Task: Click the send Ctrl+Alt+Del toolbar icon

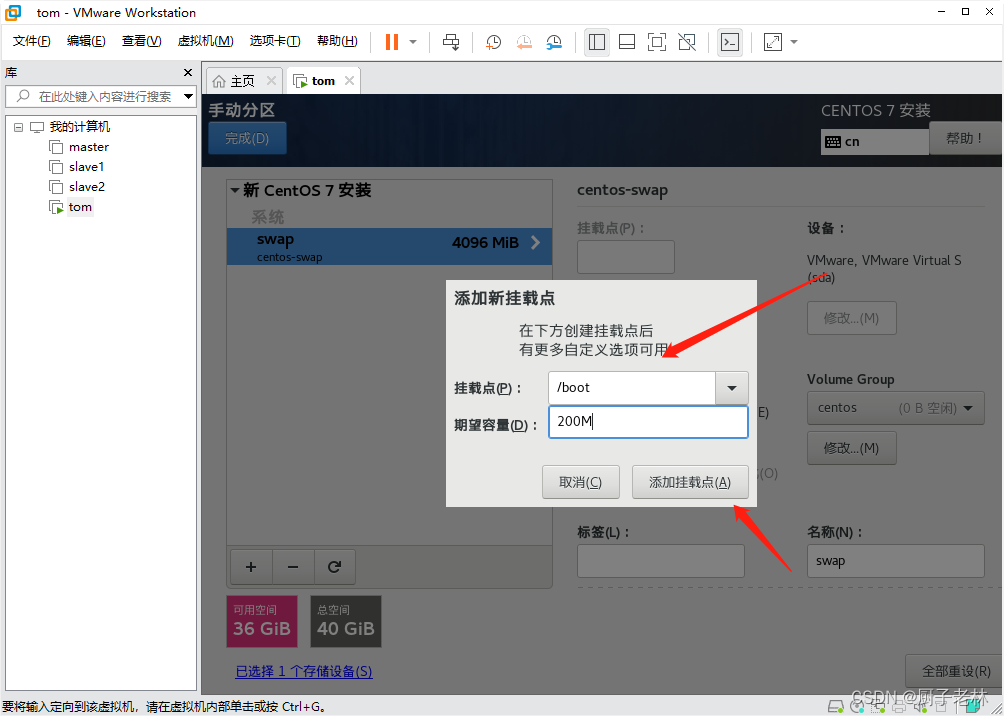Action: coord(451,42)
